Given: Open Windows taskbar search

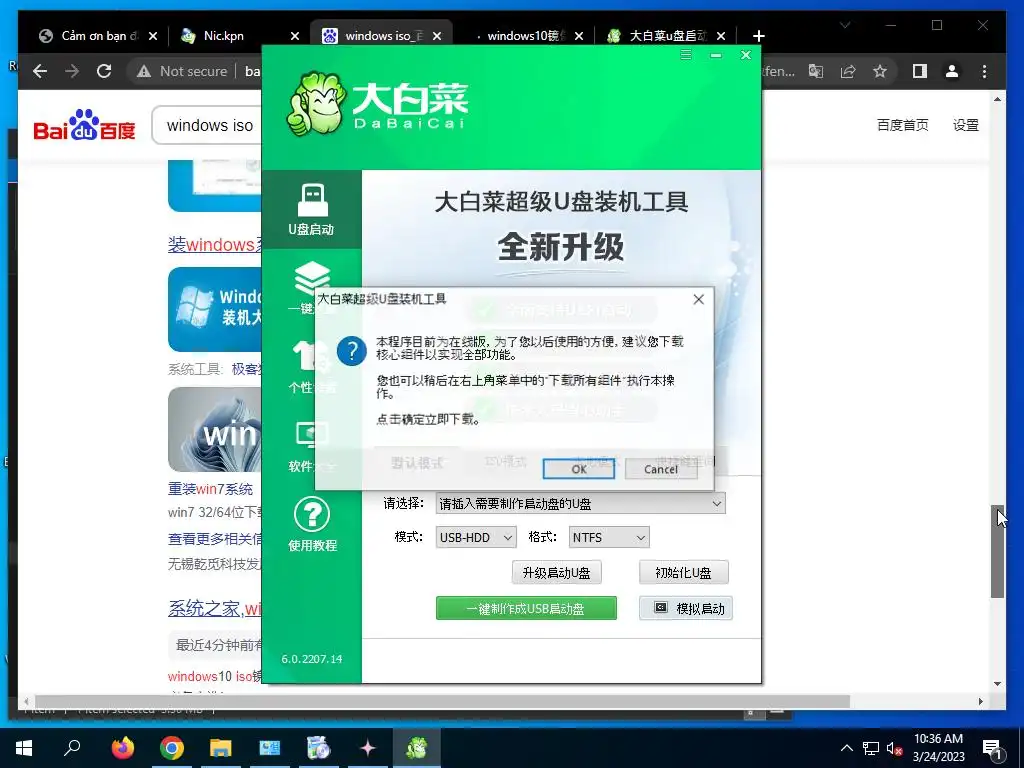Looking at the screenshot, I should 72,748.
